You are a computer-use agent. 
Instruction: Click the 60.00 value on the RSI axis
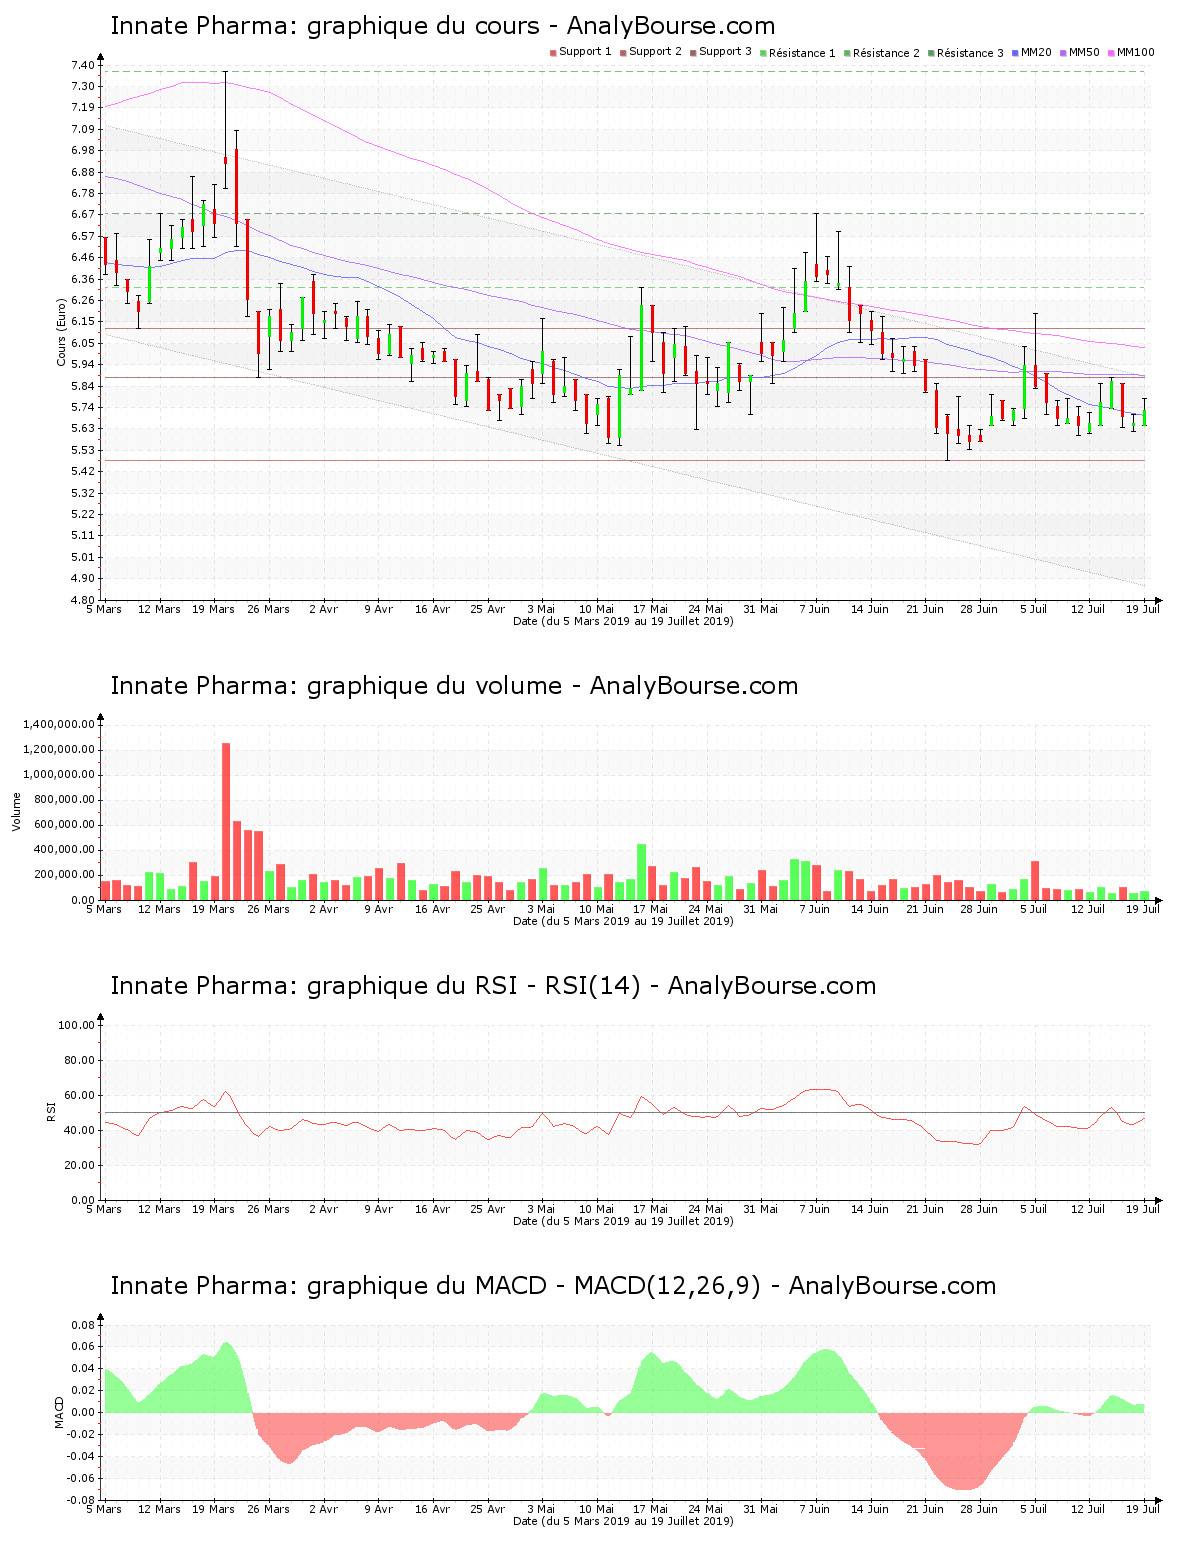click(80, 1095)
